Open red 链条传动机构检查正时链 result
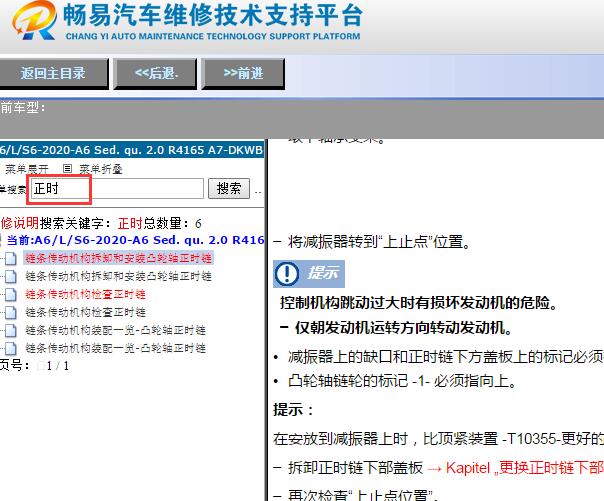This screenshot has width=604, height=501. click(86, 294)
